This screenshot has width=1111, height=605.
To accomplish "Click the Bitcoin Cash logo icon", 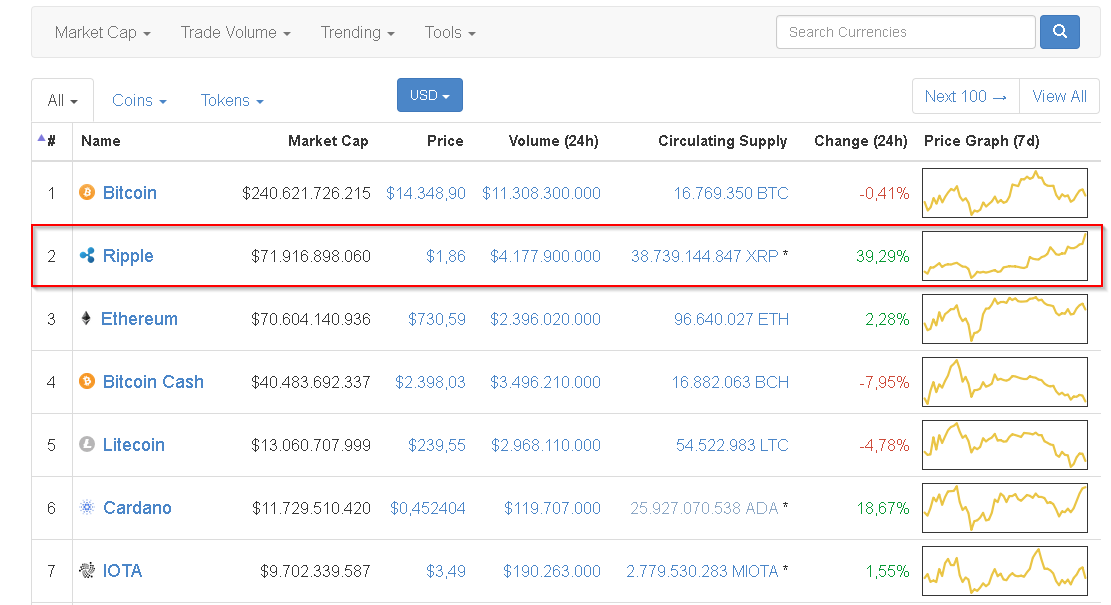I will coord(86,382).
